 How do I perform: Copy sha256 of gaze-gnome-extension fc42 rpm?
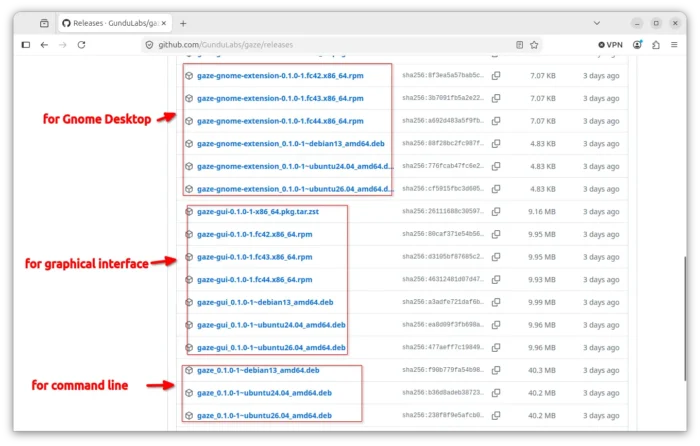click(x=496, y=75)
